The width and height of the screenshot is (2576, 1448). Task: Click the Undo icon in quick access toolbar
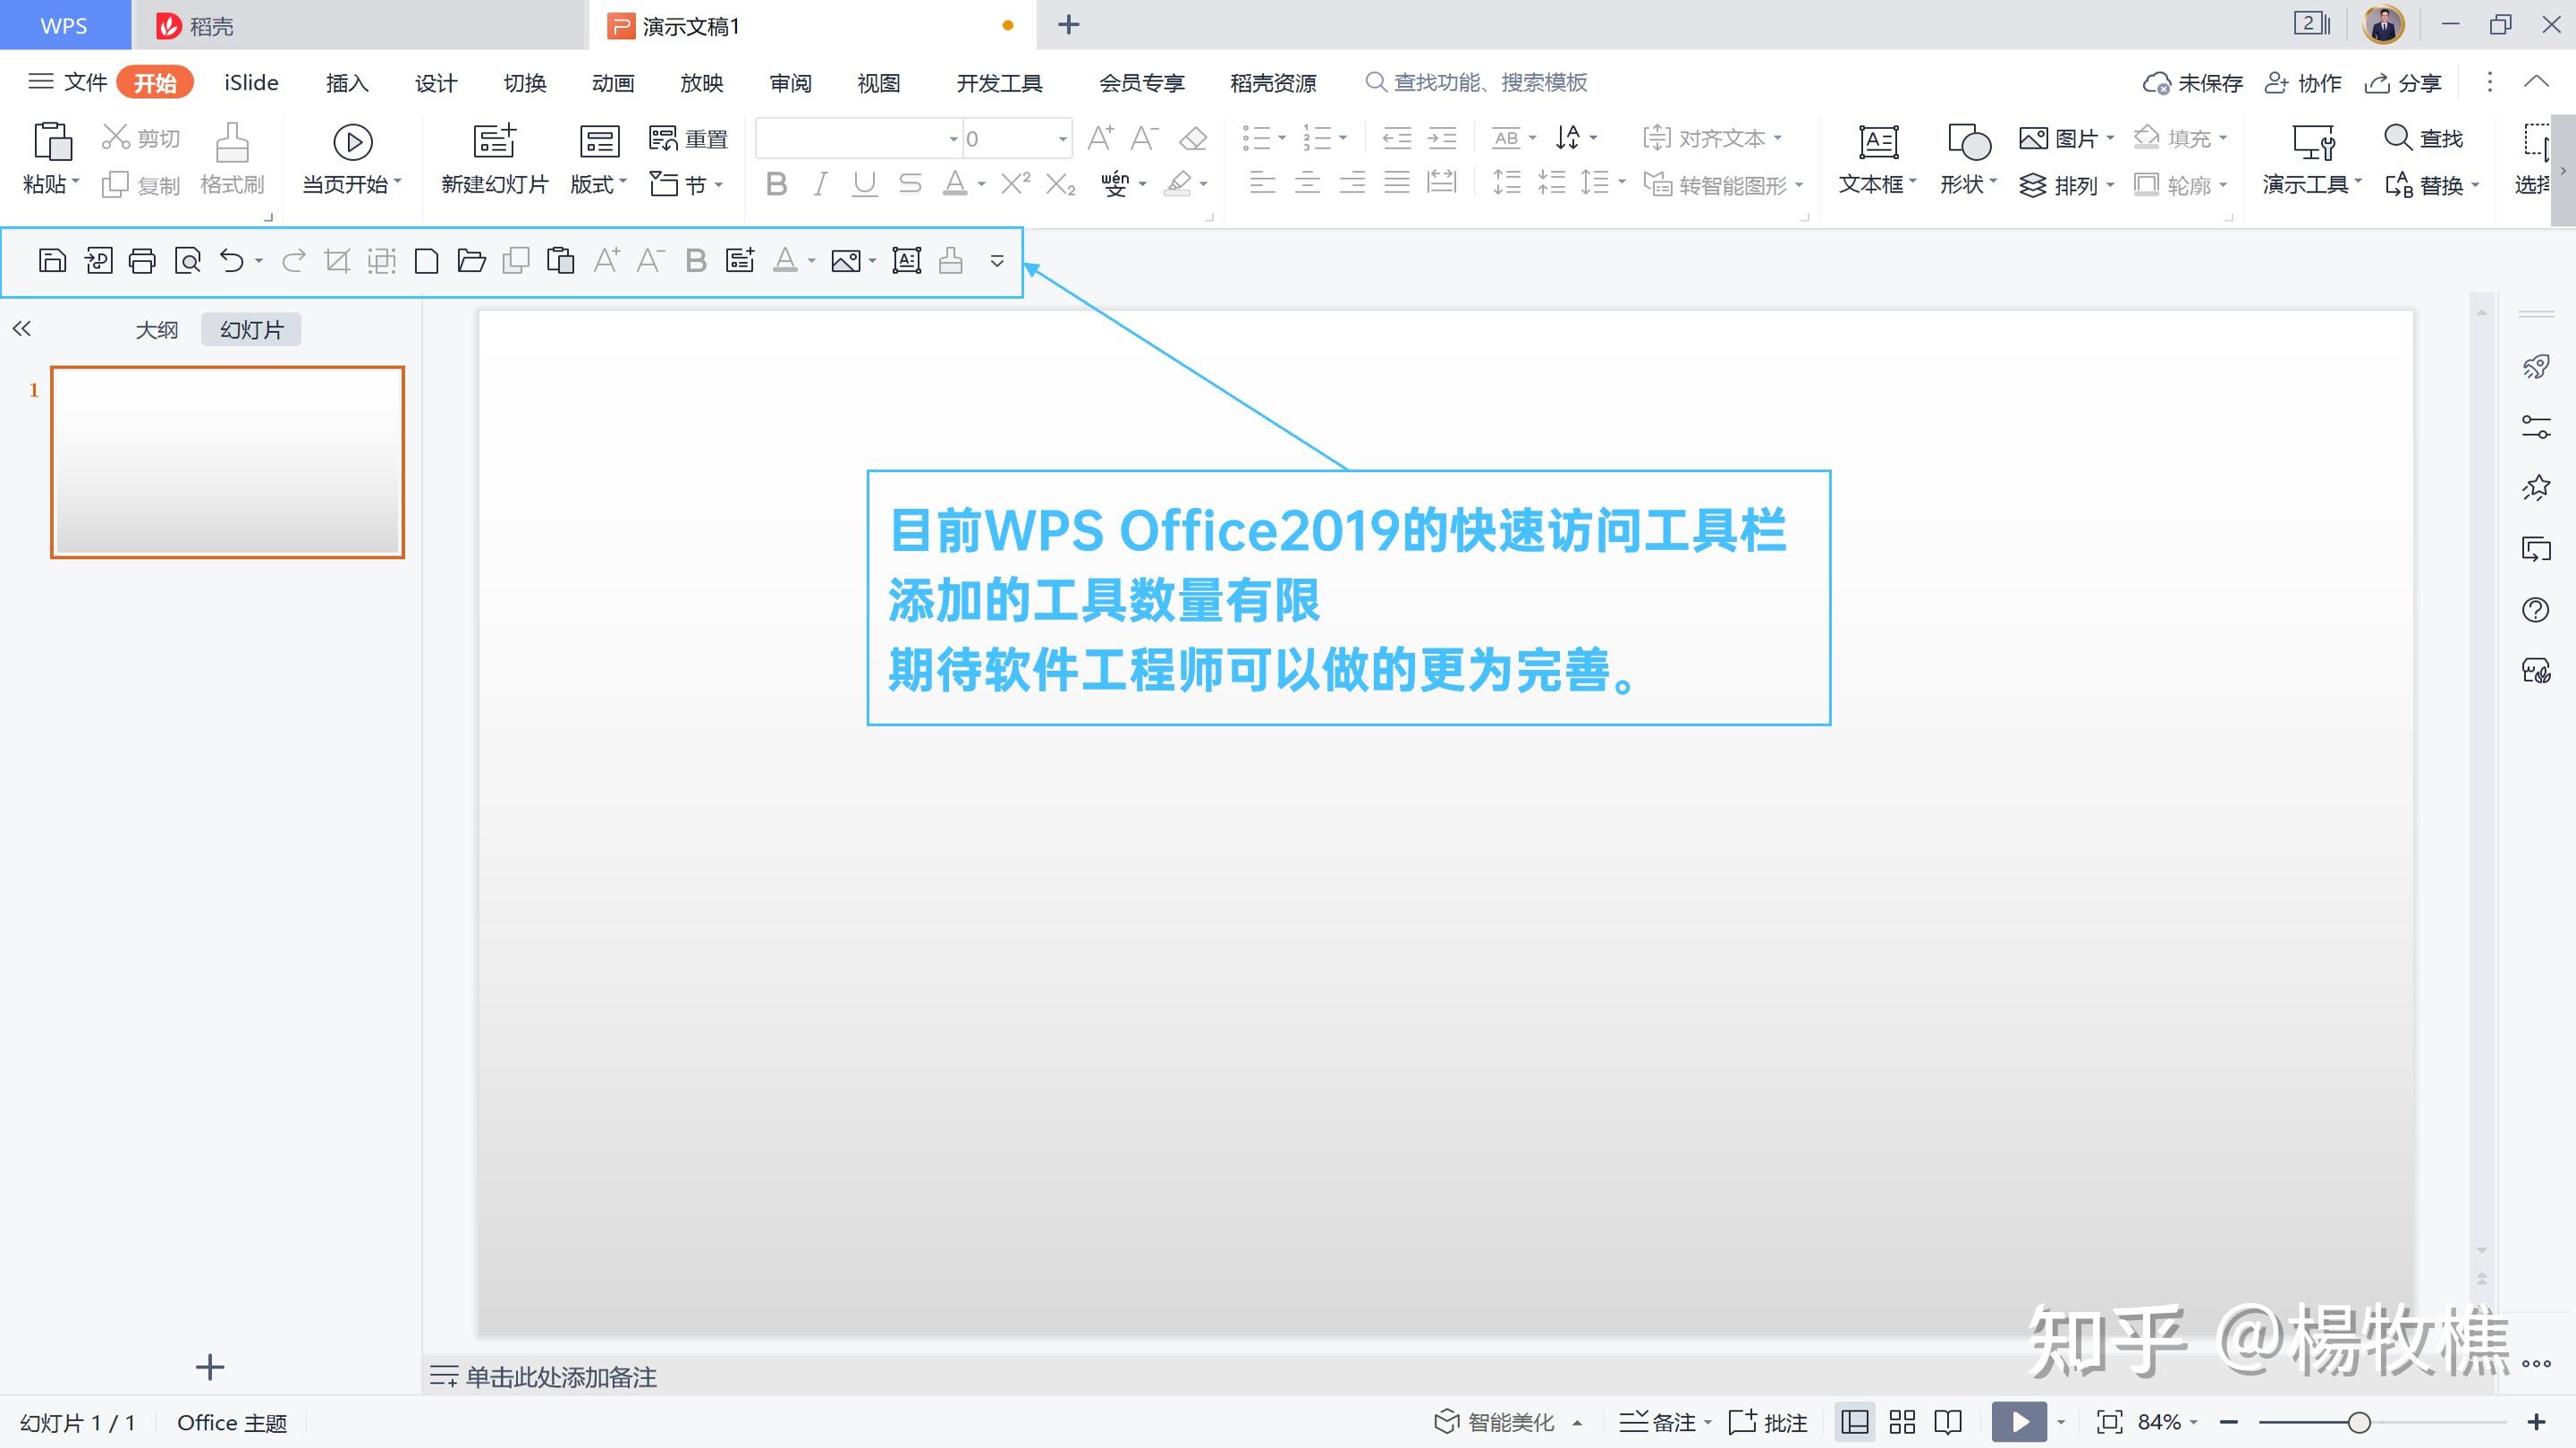tap(231, 261)
